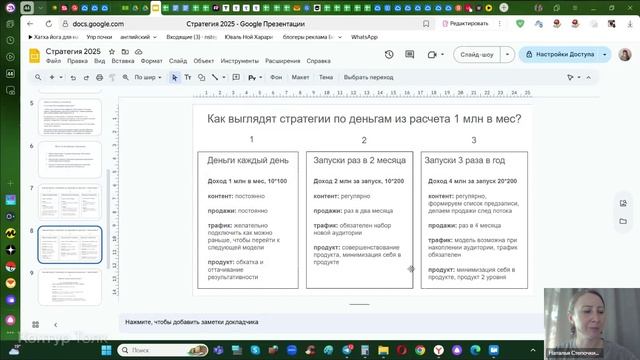Image resolution: width=640 pixels, height=360 pixels.
Task: Start the Слайд-шоу presentation
Action: click(477, 54)
